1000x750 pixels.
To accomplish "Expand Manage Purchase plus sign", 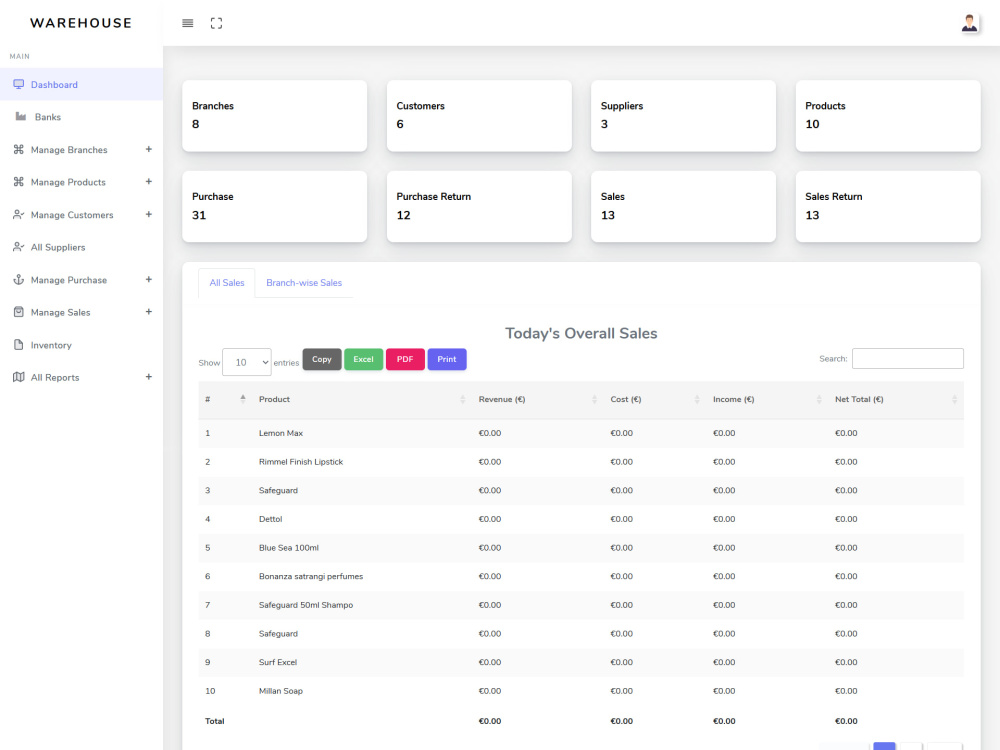I will (x=149, y=279).
